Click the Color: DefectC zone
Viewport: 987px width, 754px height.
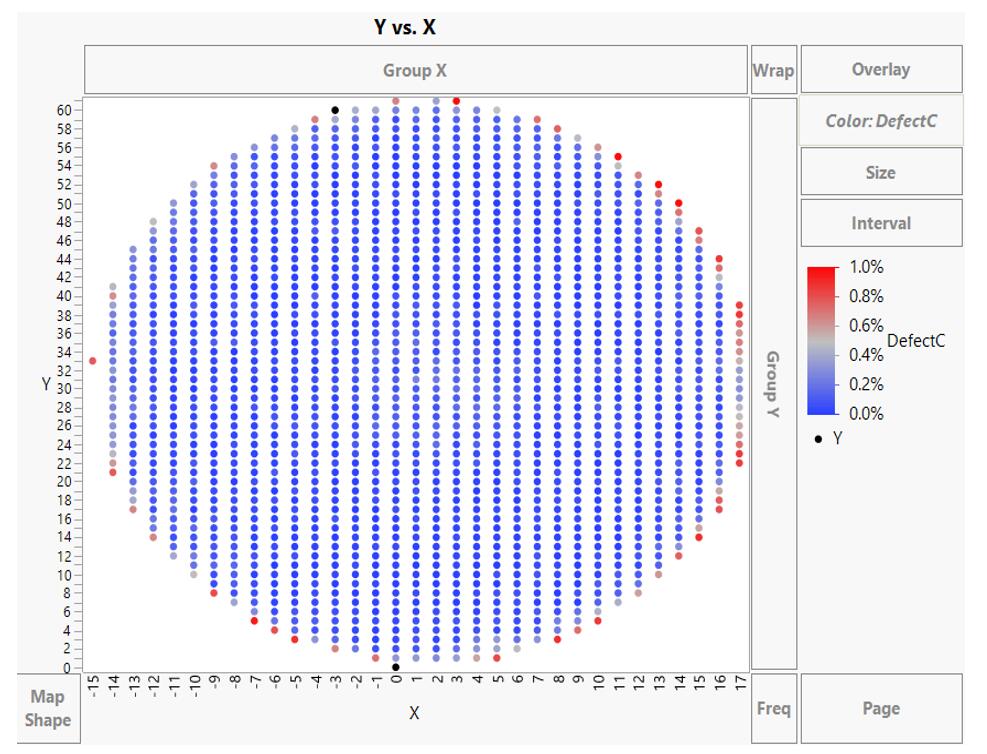click(881, 121)
